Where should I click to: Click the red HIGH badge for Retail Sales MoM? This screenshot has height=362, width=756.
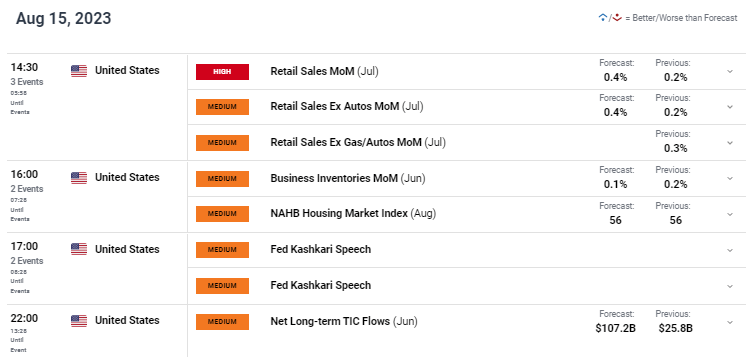[222, 72]
